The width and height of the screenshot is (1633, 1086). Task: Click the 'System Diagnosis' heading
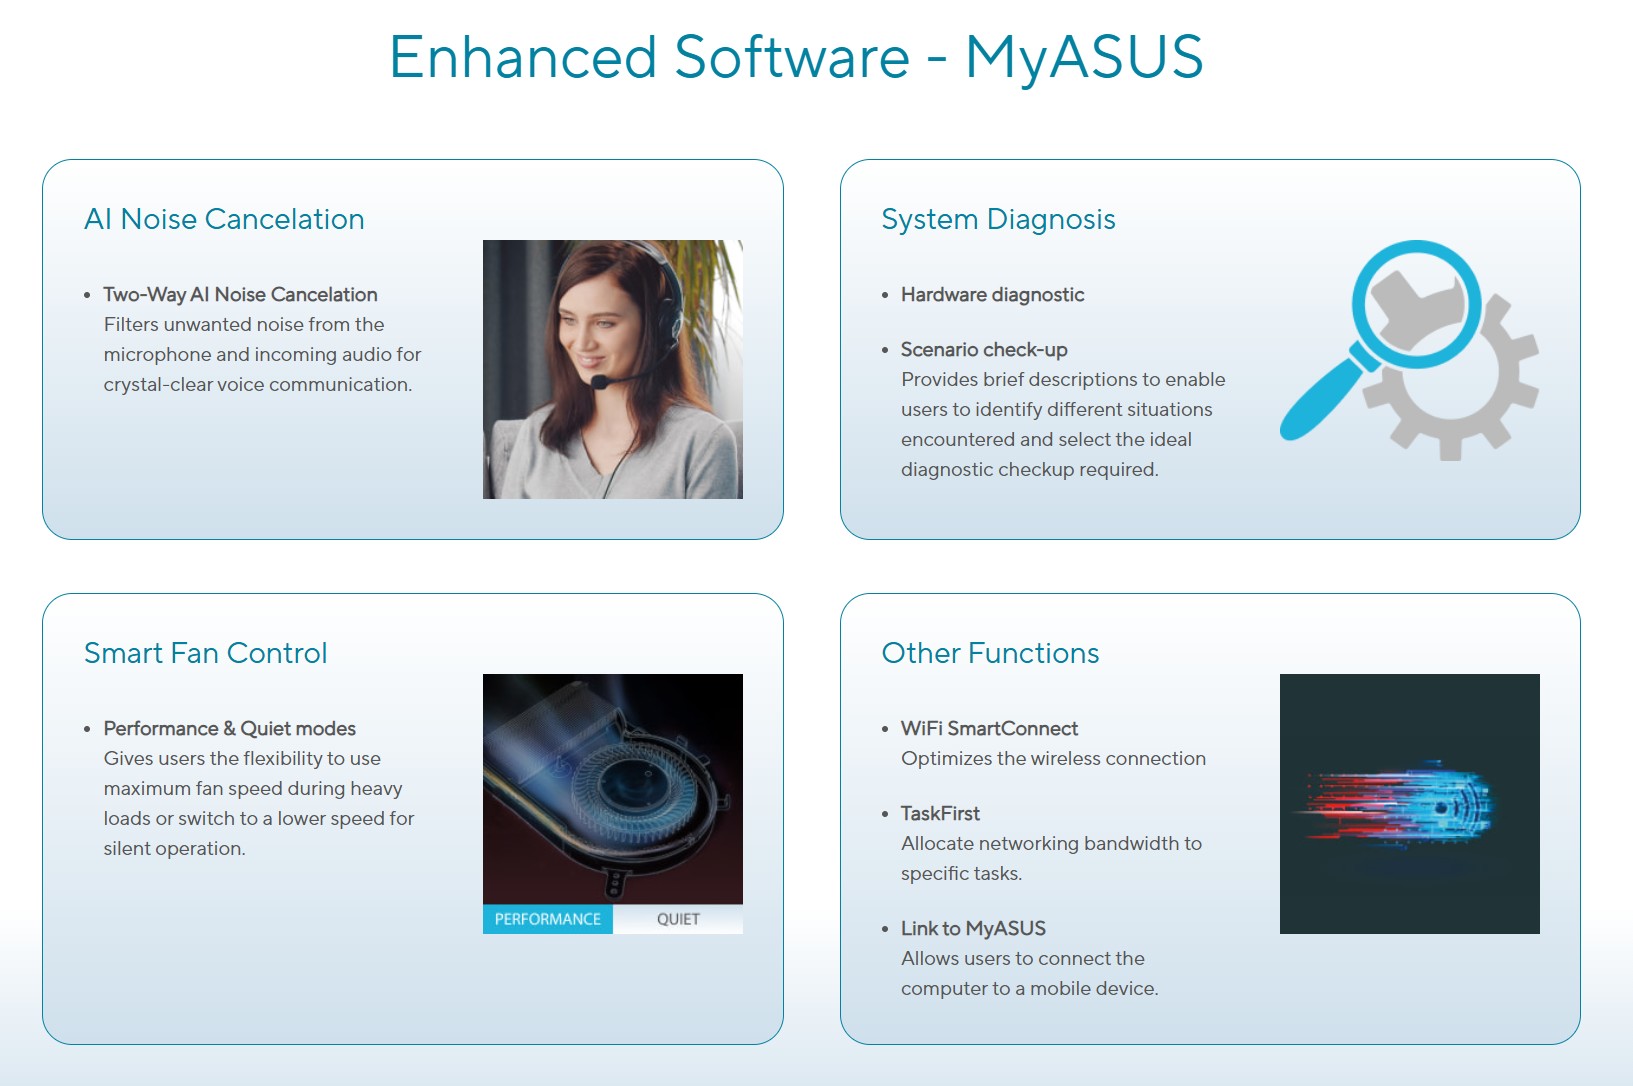(998, 220)
